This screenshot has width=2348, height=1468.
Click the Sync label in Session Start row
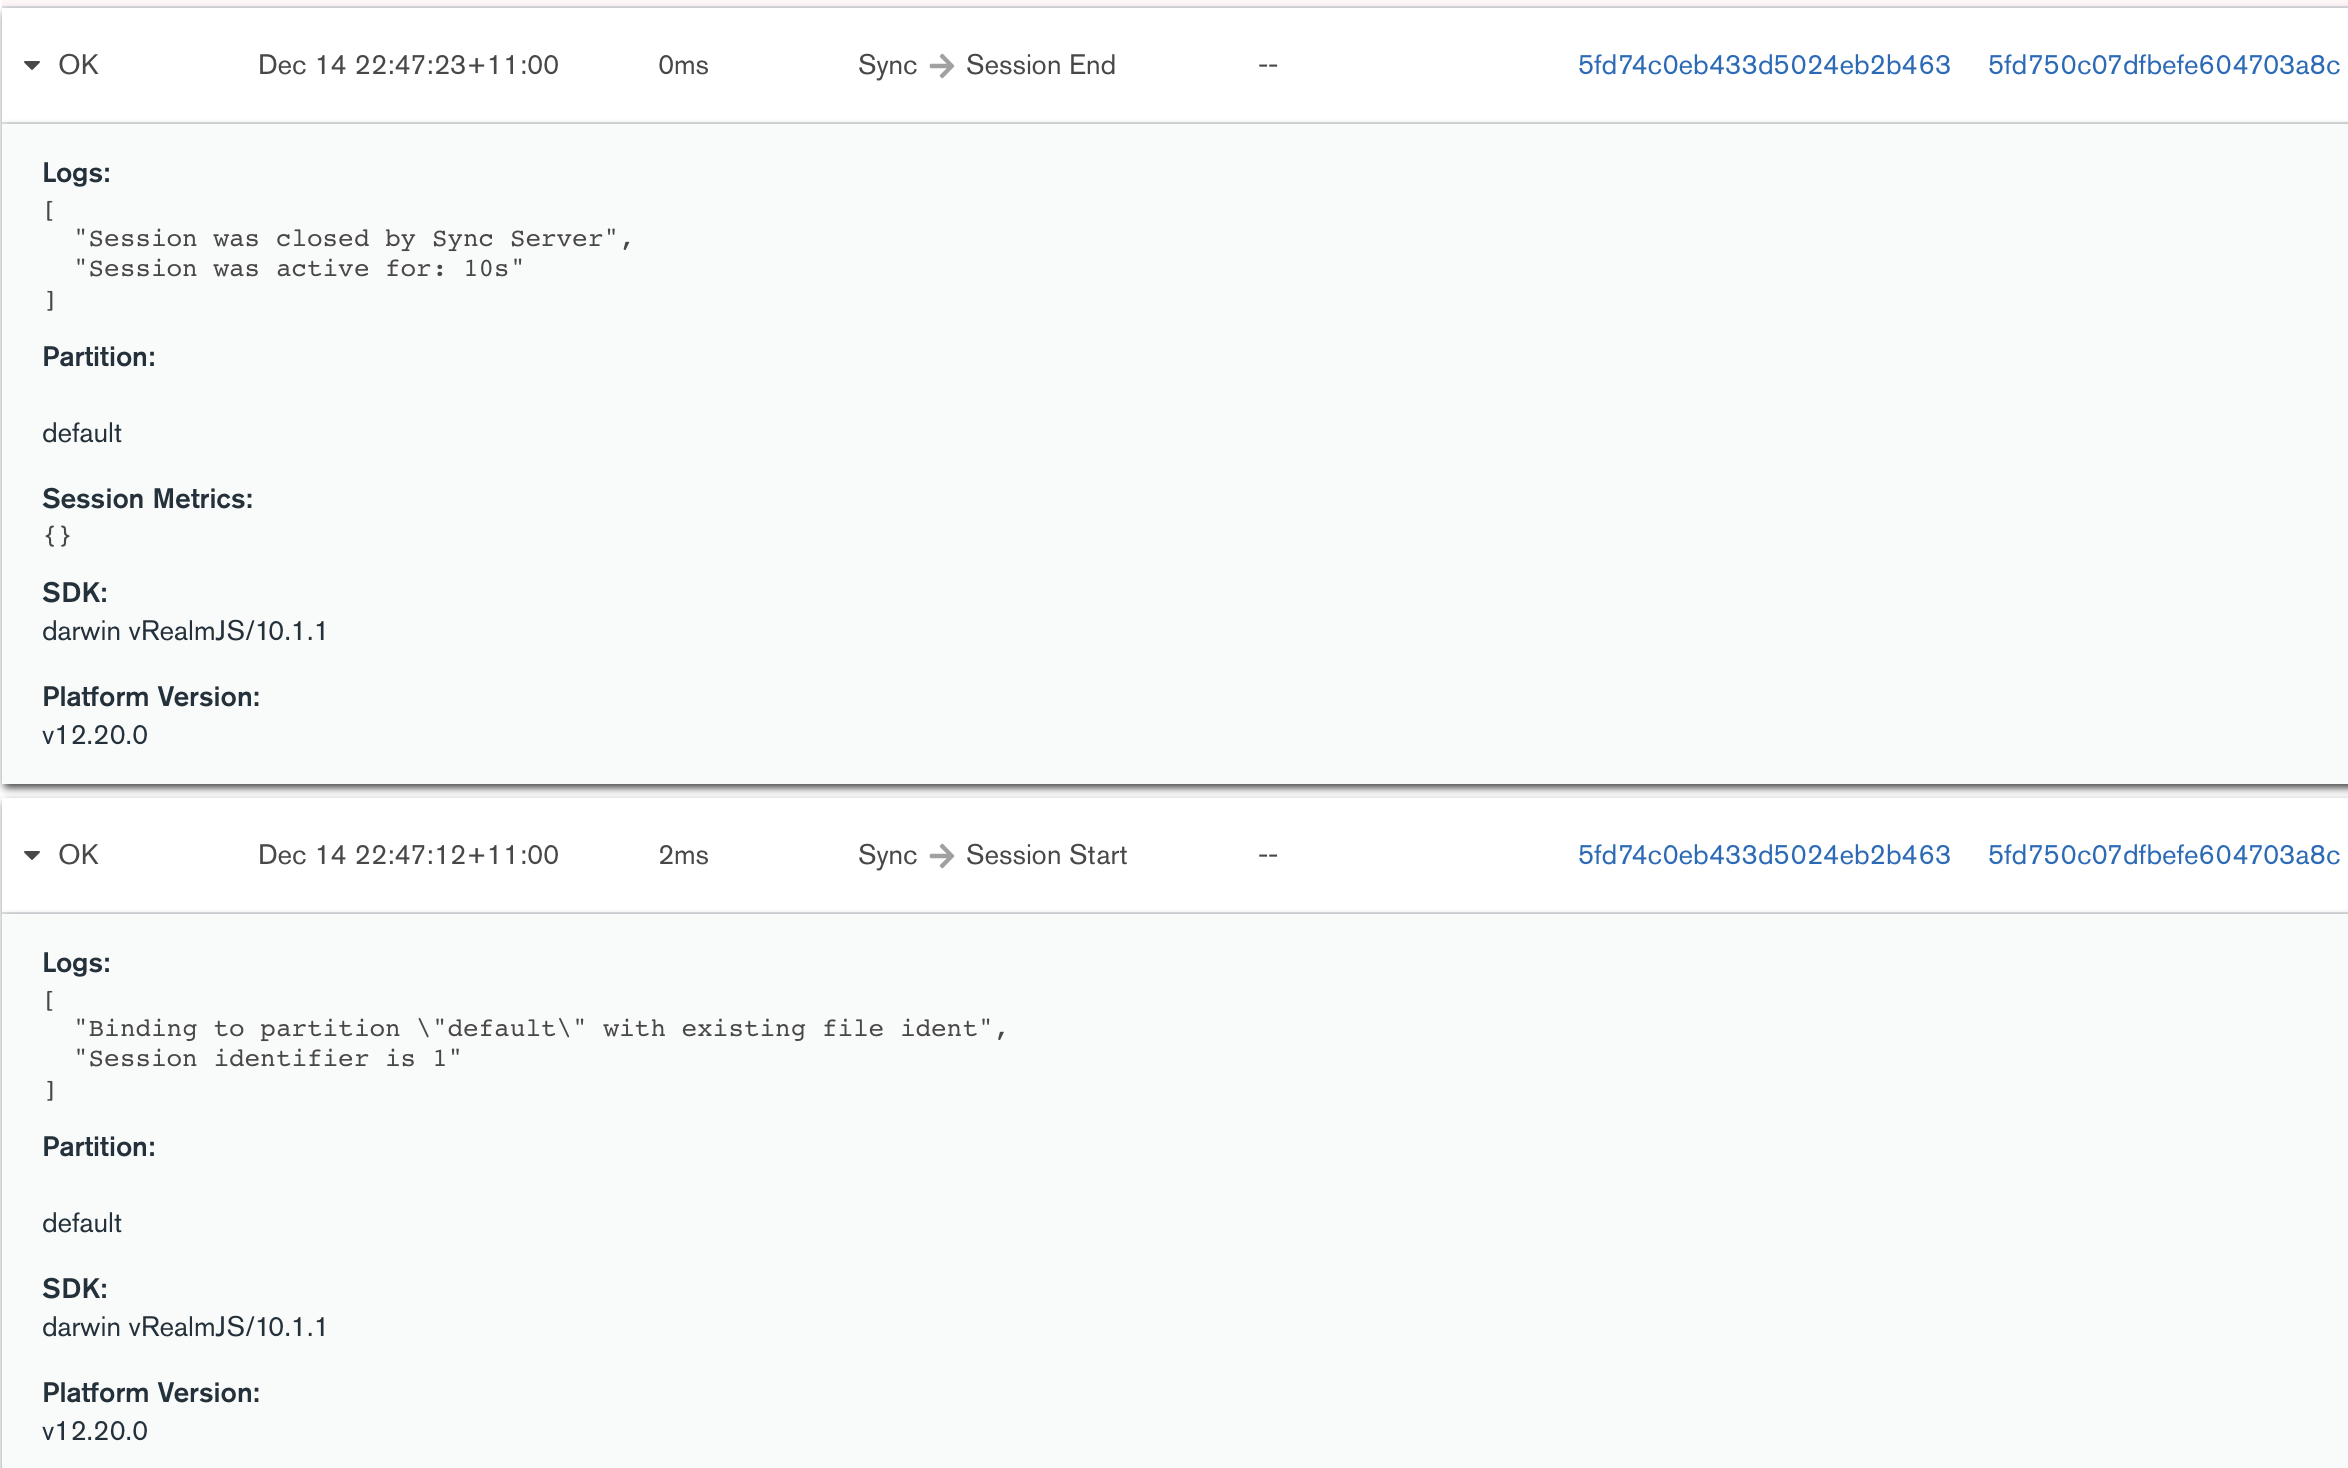tap(887, 856)
